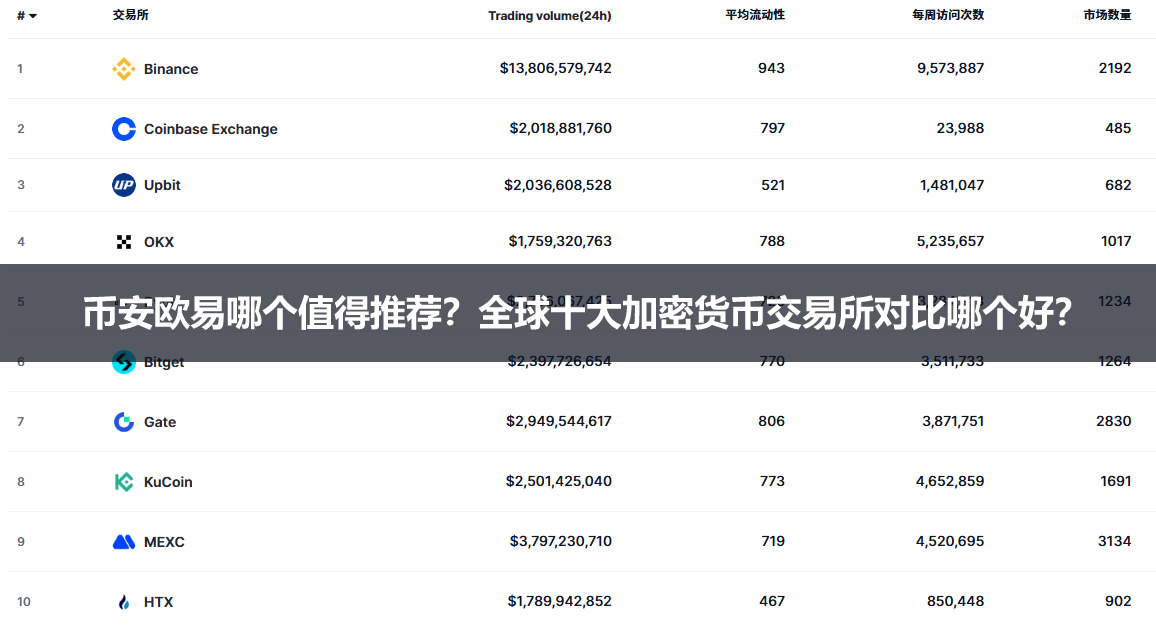Open the Coinbase Exchange link
The image size is (1156, 629).
click(211, 129)
